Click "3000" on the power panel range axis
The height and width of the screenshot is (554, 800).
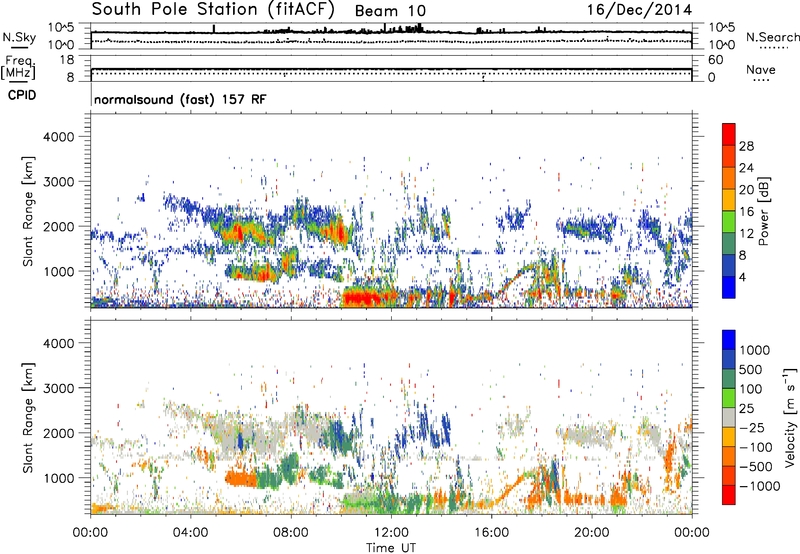point(58,182)
